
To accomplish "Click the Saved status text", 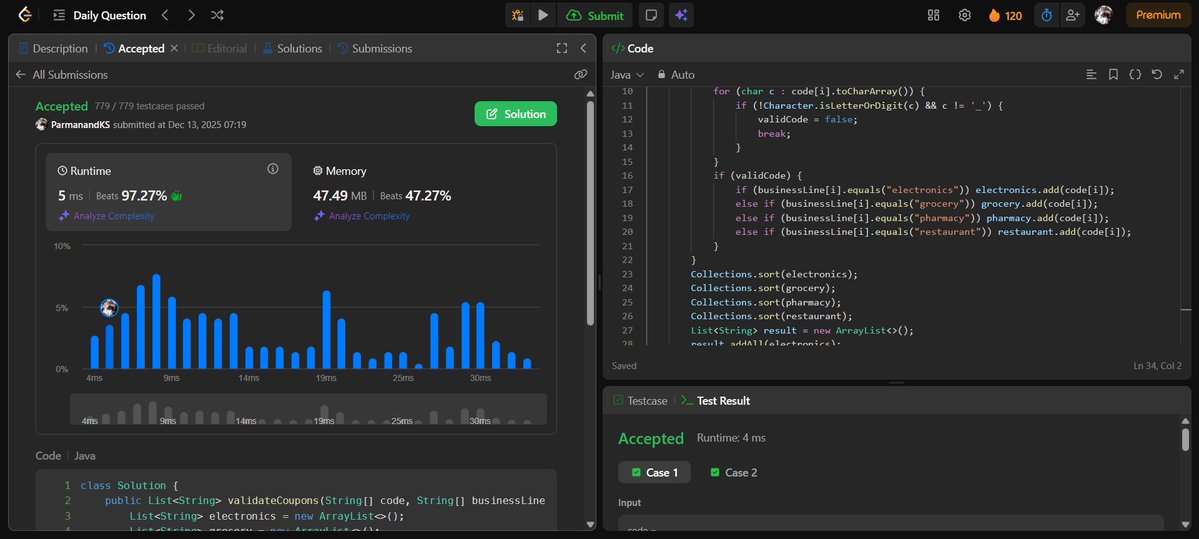I will [x=624, y=366].
